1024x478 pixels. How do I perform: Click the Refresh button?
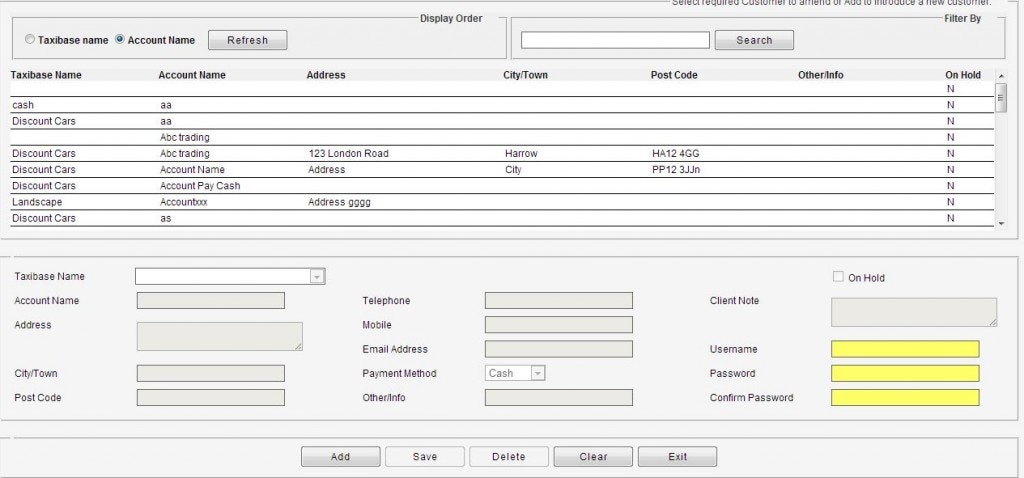pos(248,40)
